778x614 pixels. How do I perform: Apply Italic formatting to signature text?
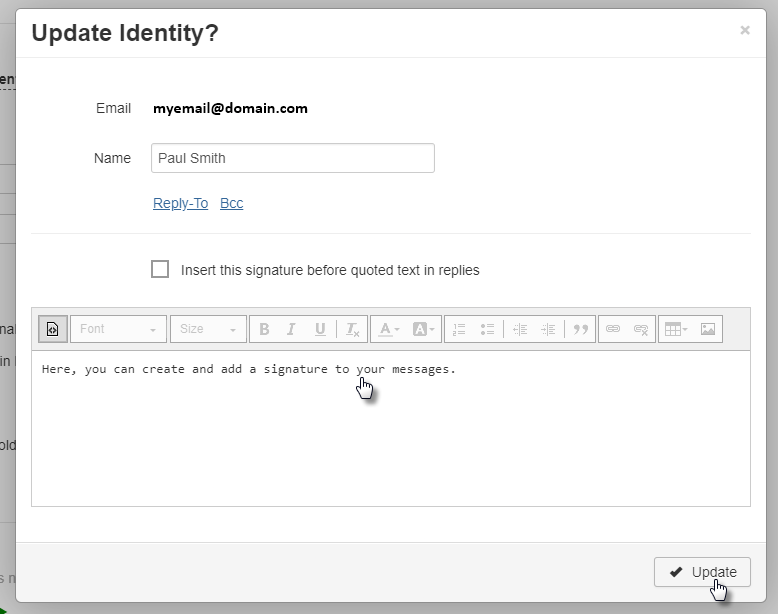(292, 329)
